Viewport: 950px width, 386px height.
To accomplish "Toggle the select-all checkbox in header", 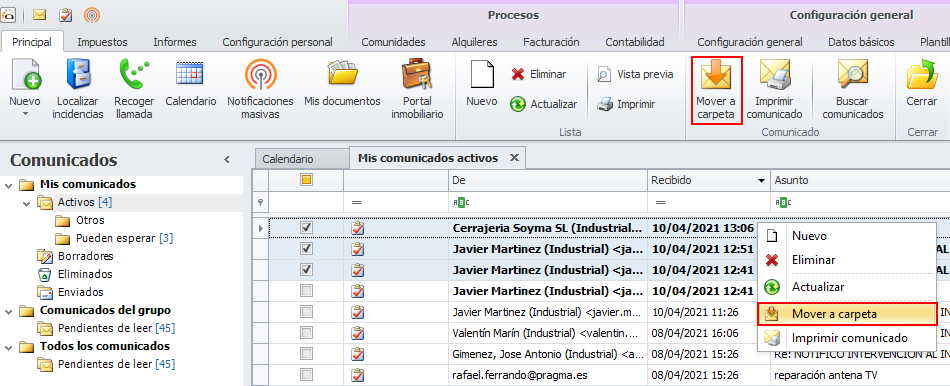I will click(x=307, y=180).
